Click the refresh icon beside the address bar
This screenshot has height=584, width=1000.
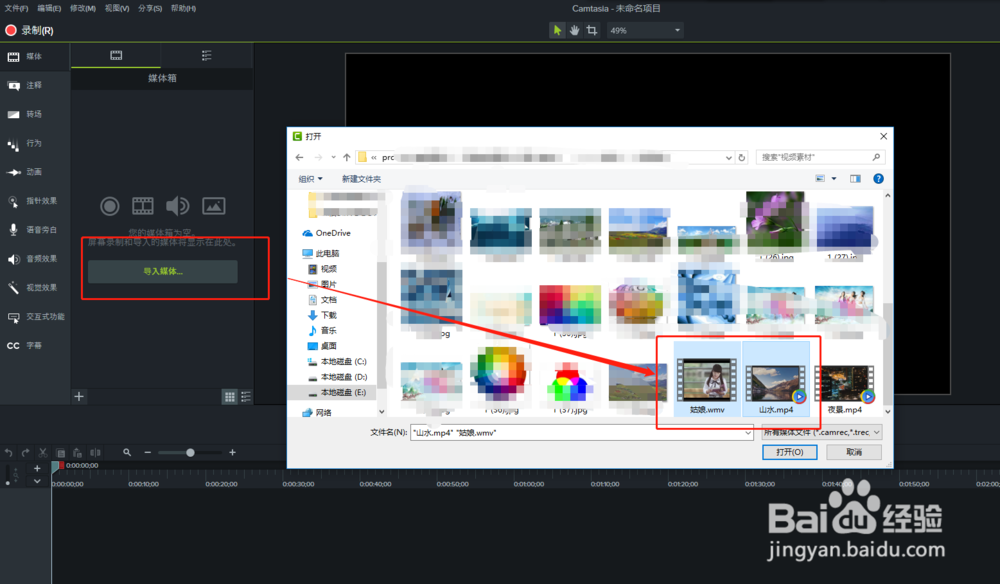tap(742, 157)
